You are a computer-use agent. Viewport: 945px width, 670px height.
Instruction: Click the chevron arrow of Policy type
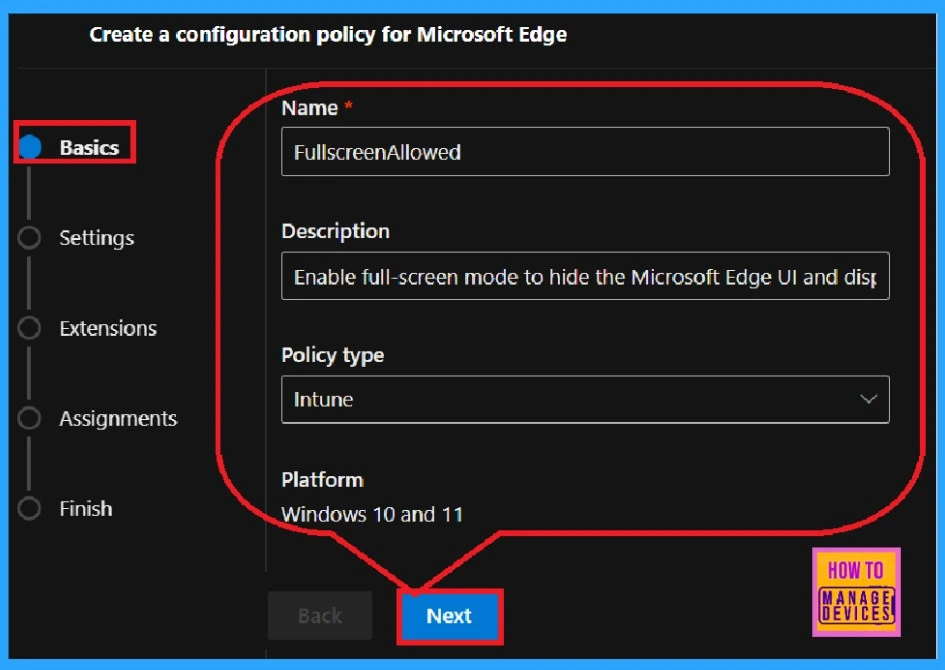click(x=868, y=399)
